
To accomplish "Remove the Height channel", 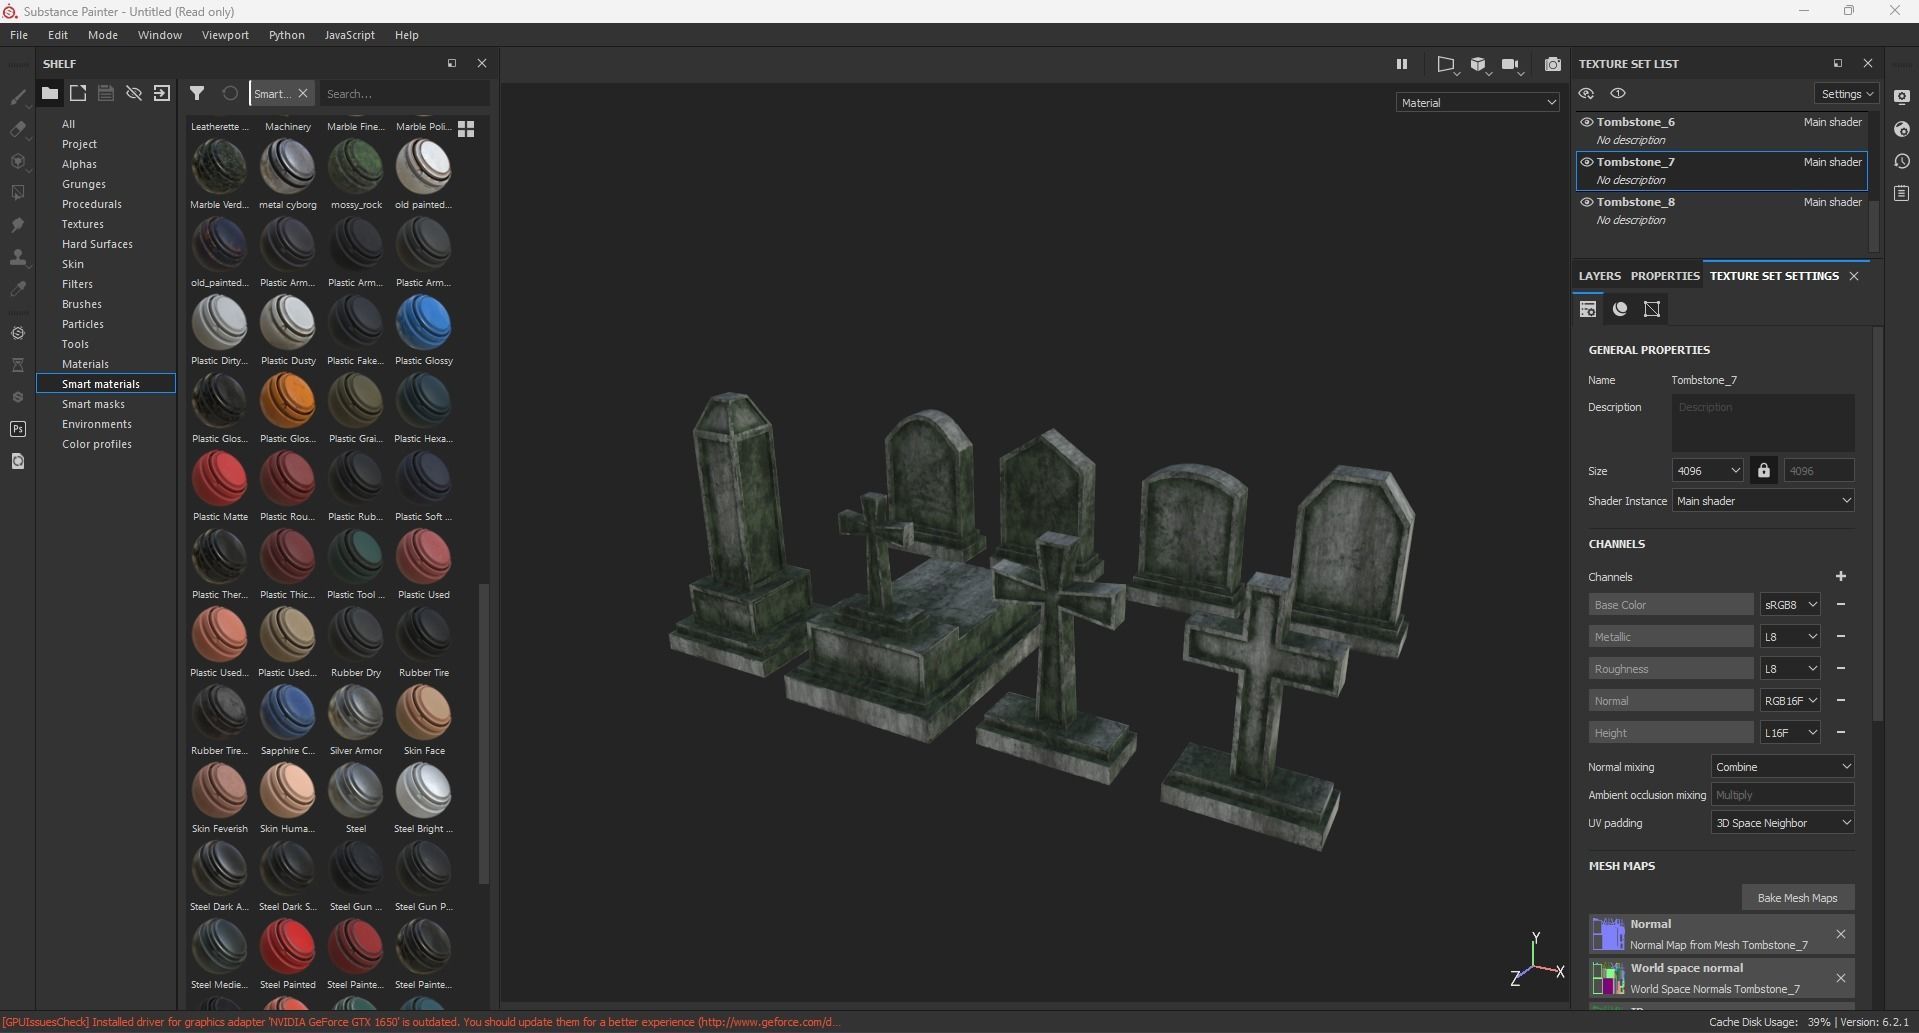I will tap(1840, 732).
